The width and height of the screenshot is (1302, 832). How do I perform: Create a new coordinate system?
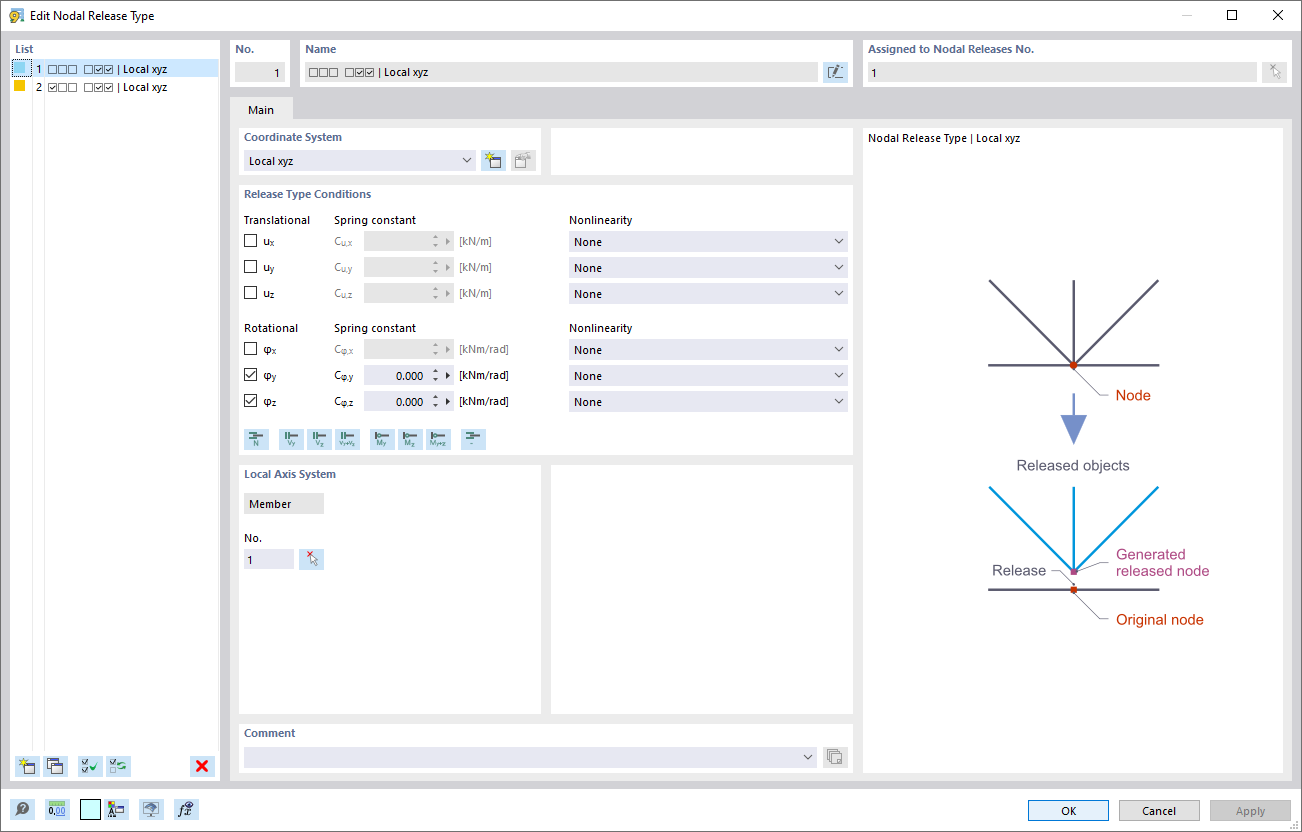(493, 160)
